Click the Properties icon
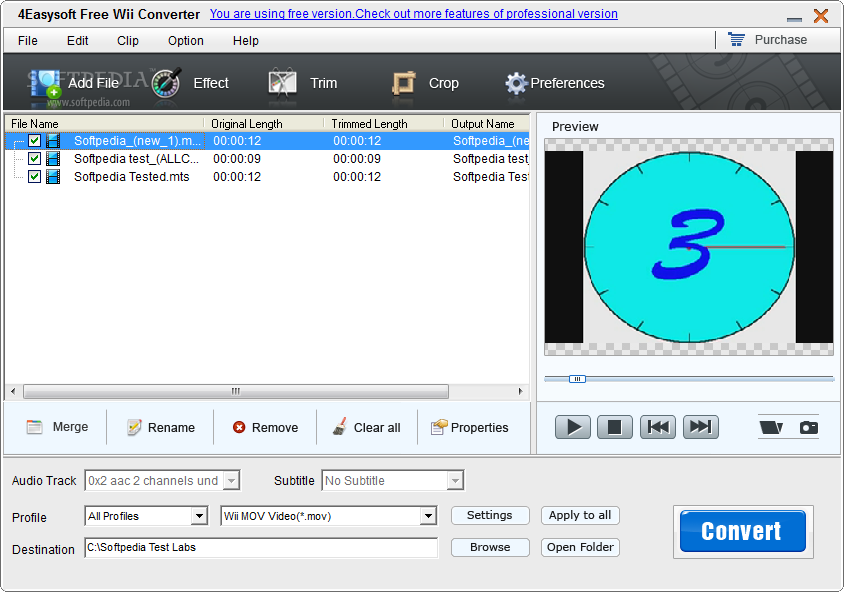This screenshot has width=844, height=592. coord(439,427)
